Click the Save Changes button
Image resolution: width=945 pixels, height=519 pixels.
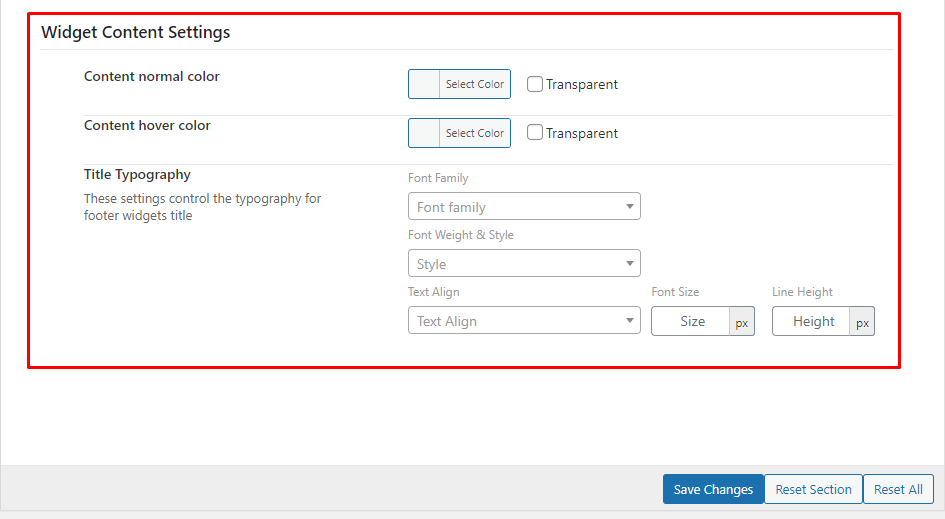713,489
